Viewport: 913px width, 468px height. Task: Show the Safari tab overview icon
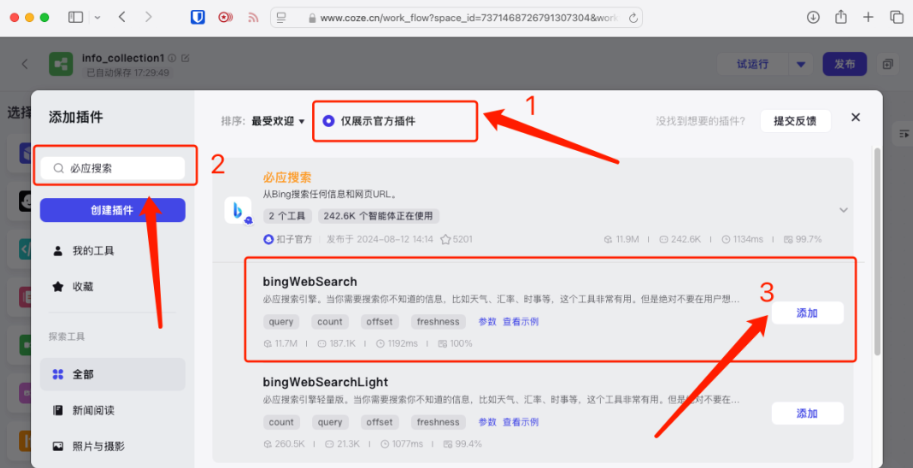tap(897, 17)
